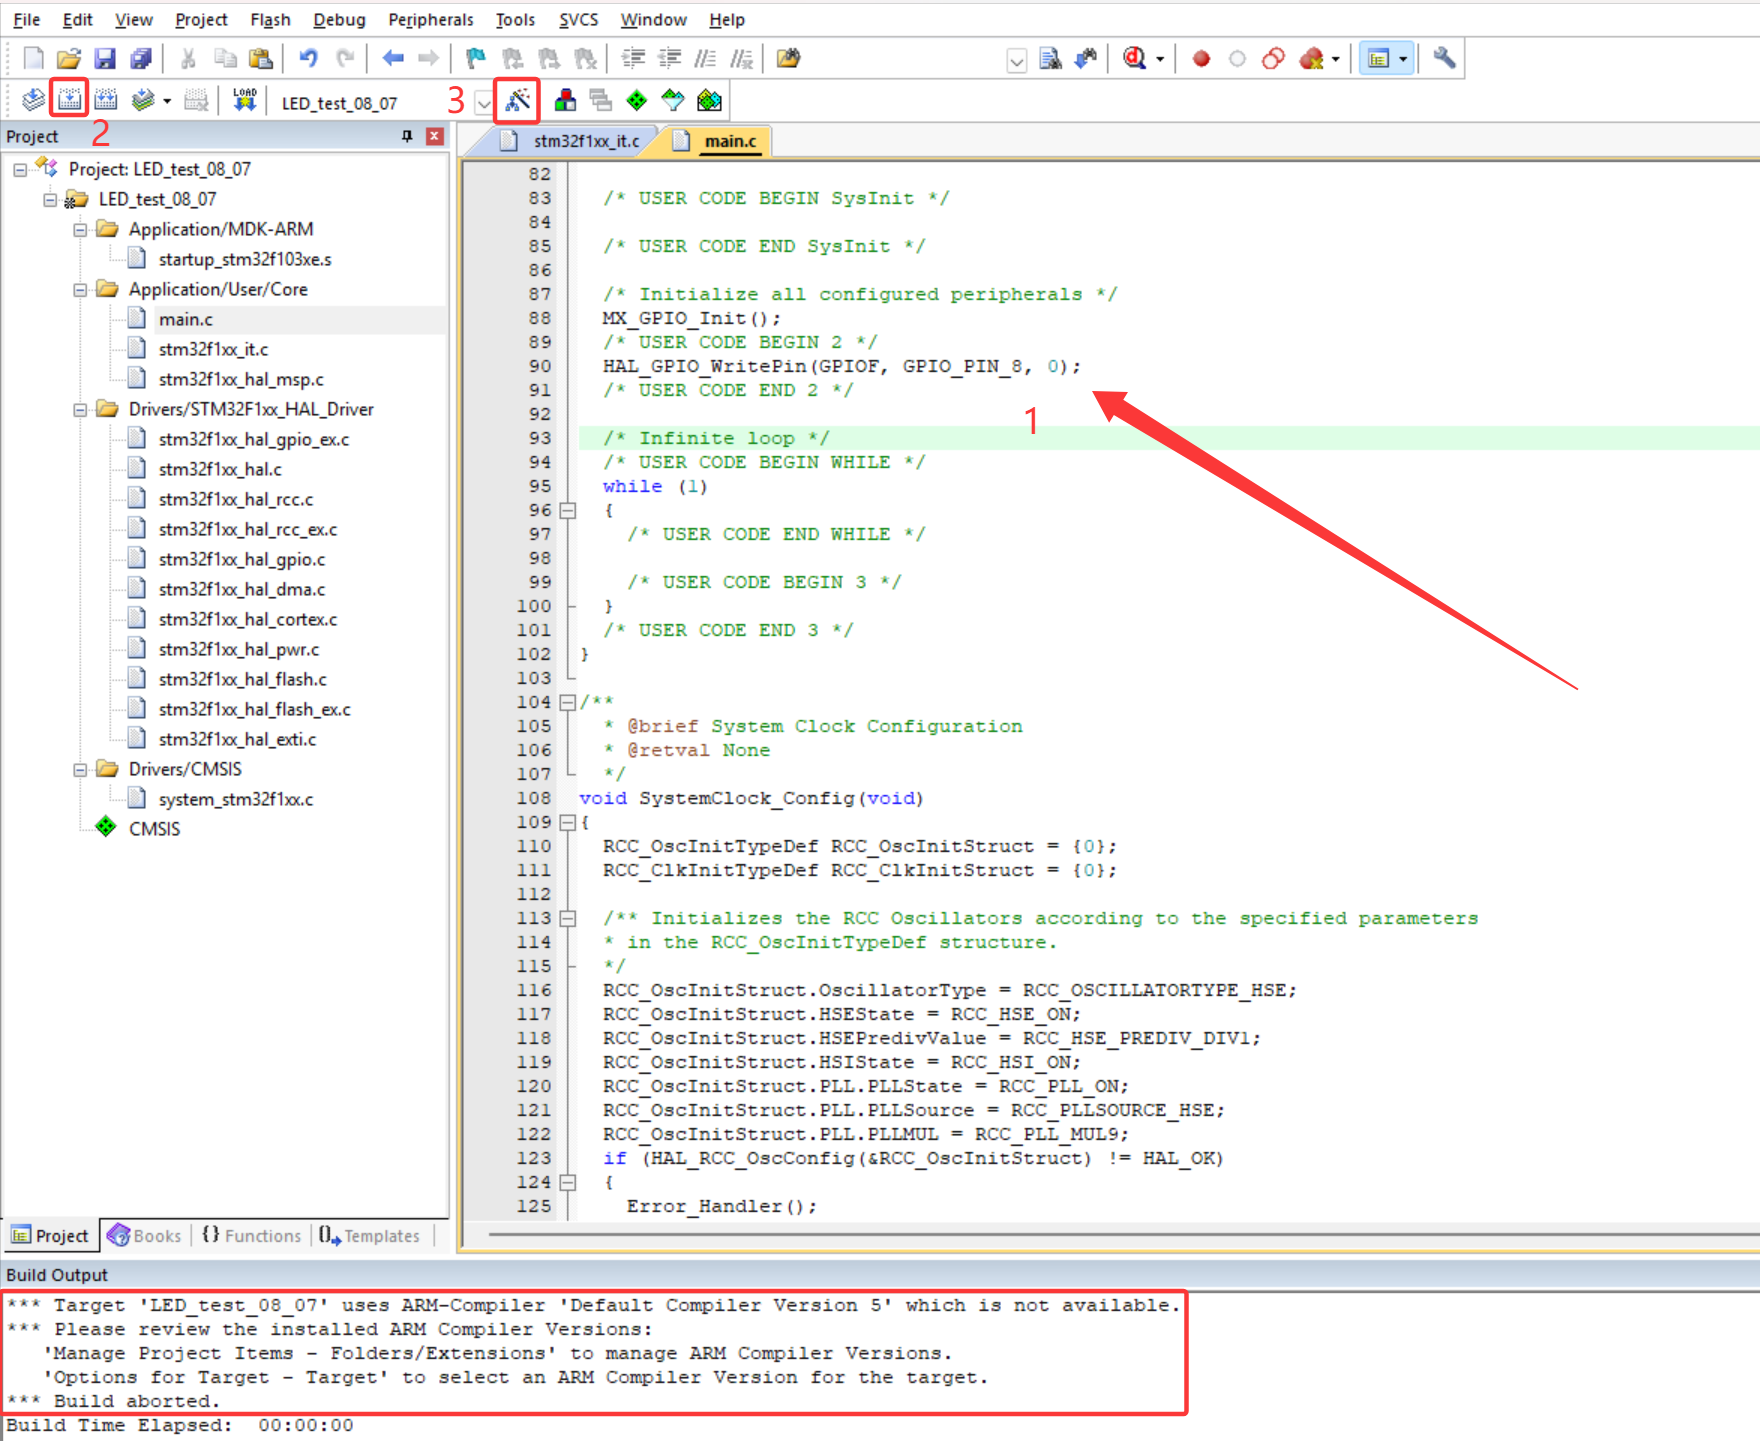The height and width of the screenshot is (1441, 1760).
Task: Open Manage Run-Time Environment green diamond
Action: [x=636, y=100]
